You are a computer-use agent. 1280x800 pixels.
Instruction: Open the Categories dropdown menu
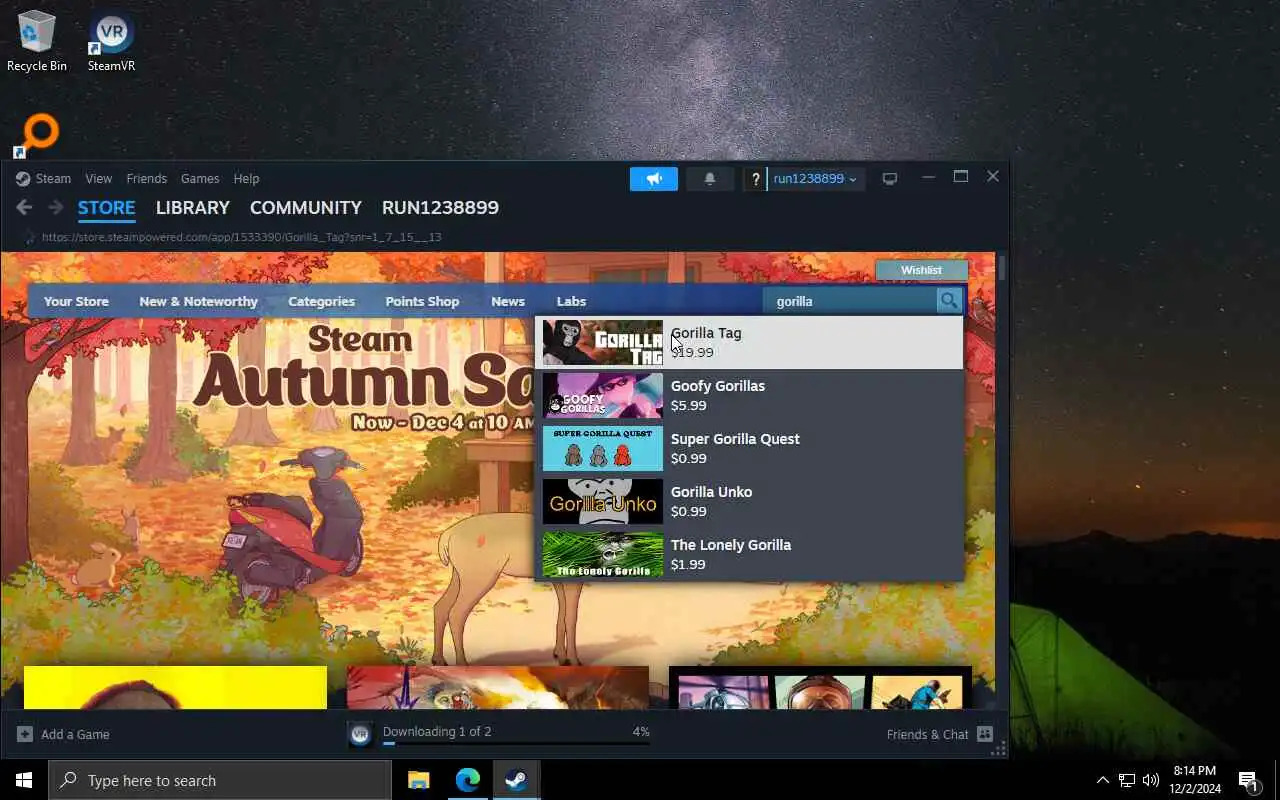[x=321, y=301]
